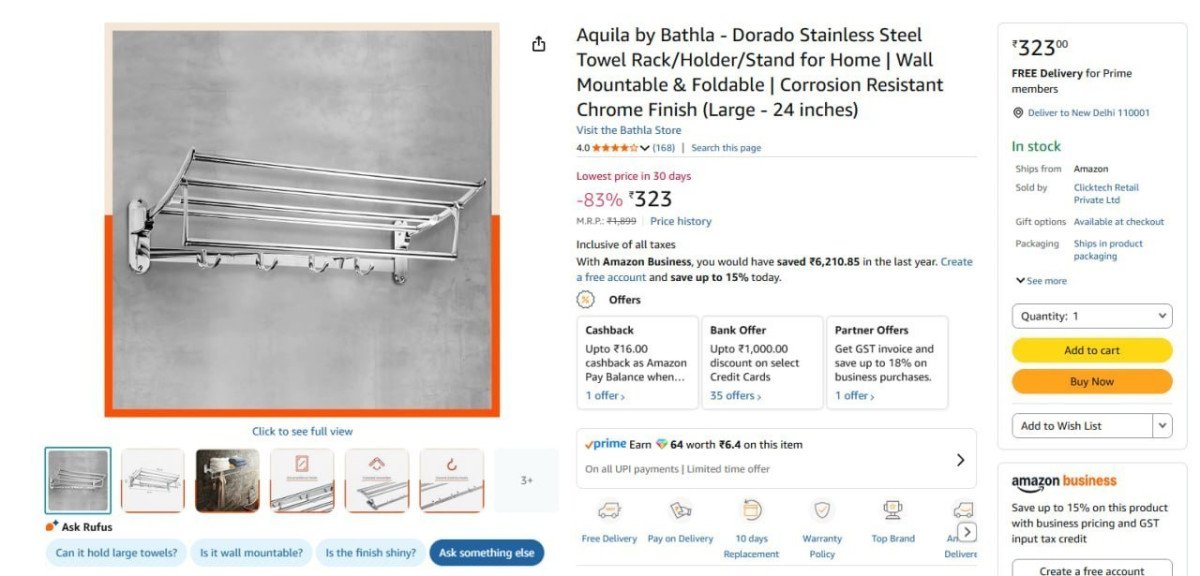
Task: Show more images via 3+ thumbnail
Action: [526, 480]
